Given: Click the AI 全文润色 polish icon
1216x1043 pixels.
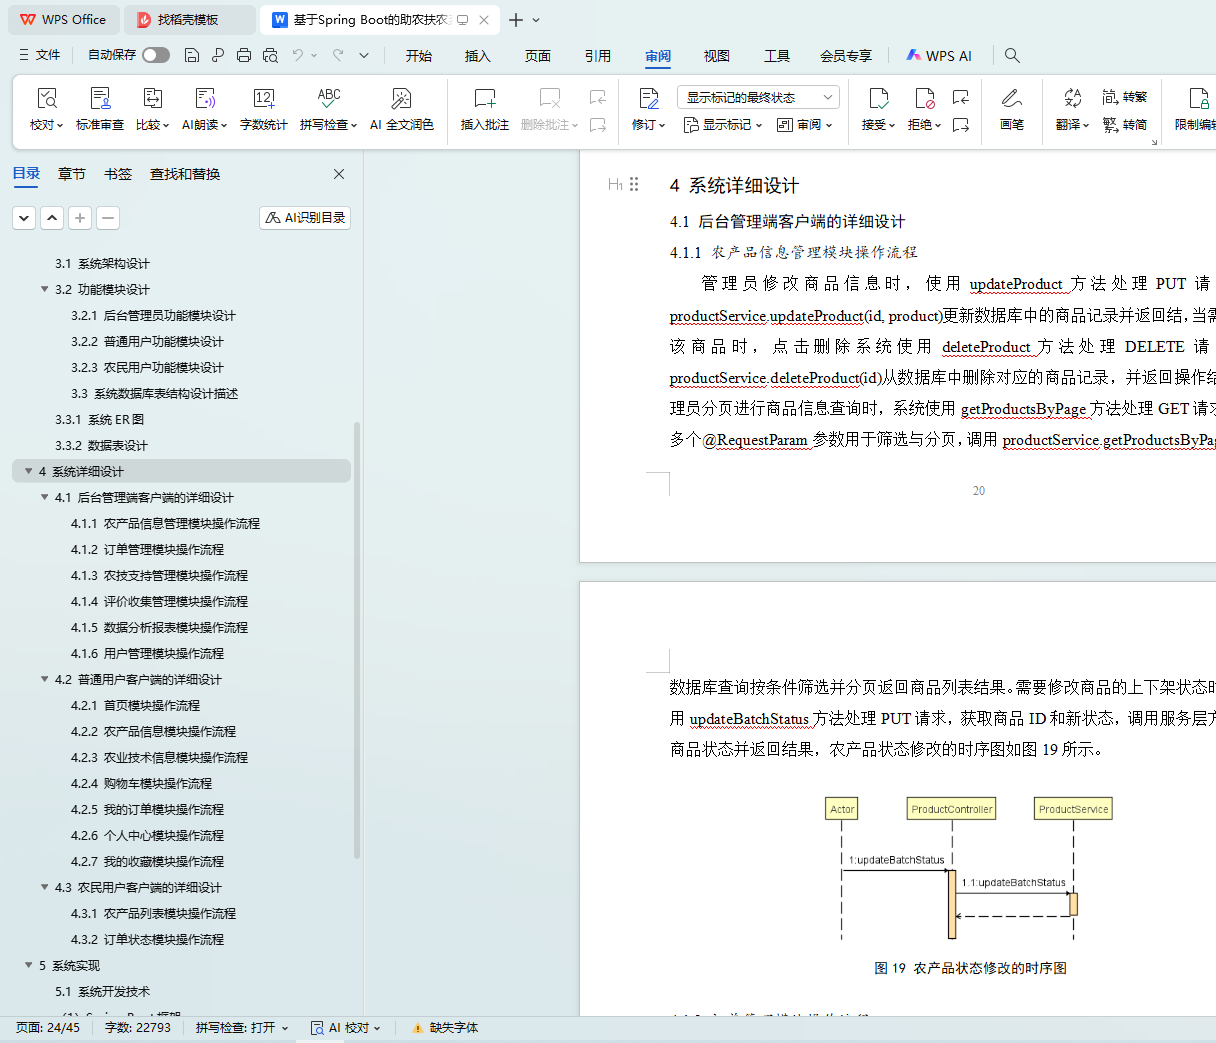Looking at the screenshot, I should pos(401,99).
